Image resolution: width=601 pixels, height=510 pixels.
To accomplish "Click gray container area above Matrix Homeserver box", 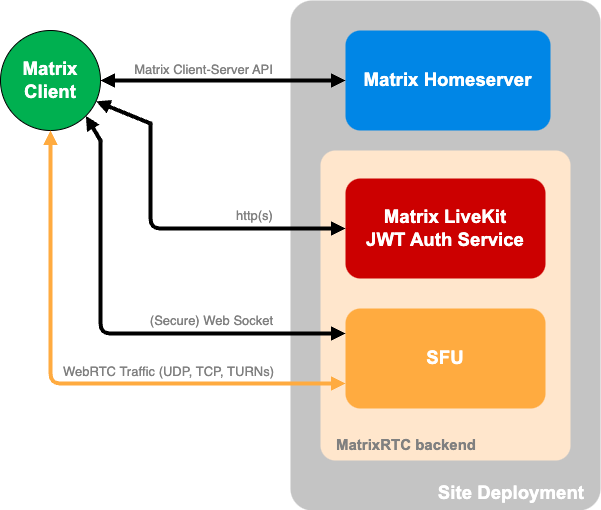I will 445,16.
